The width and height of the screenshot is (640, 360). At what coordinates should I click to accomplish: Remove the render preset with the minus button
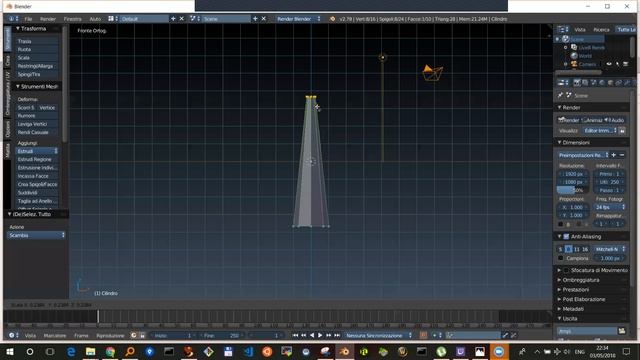pos(622,155)
